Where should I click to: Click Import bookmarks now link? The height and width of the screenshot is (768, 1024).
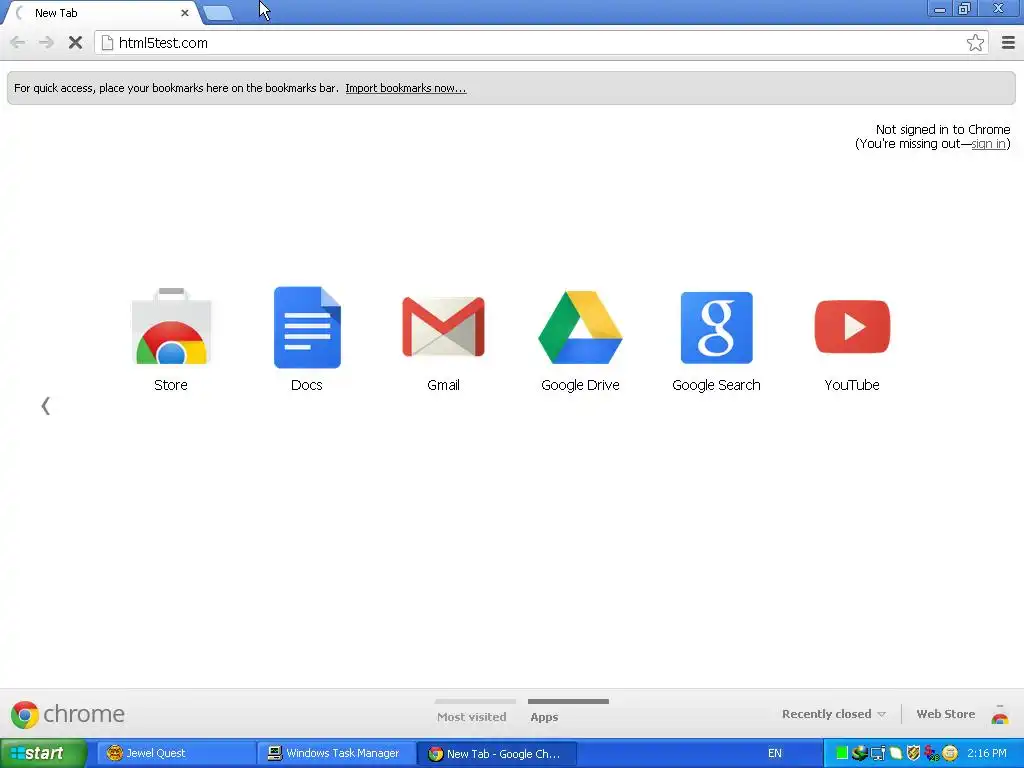coord(406,88)
